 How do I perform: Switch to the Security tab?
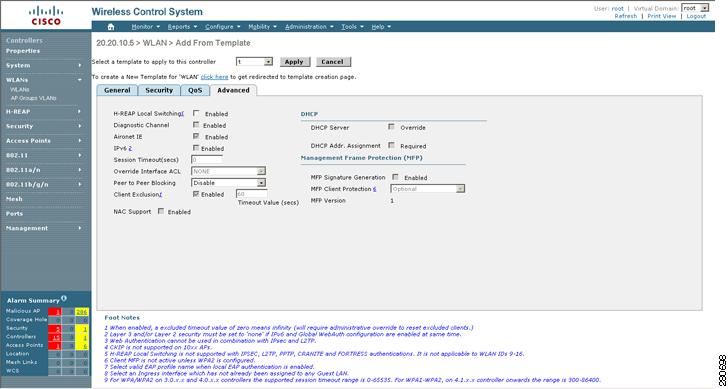click(x=159, y=90)
